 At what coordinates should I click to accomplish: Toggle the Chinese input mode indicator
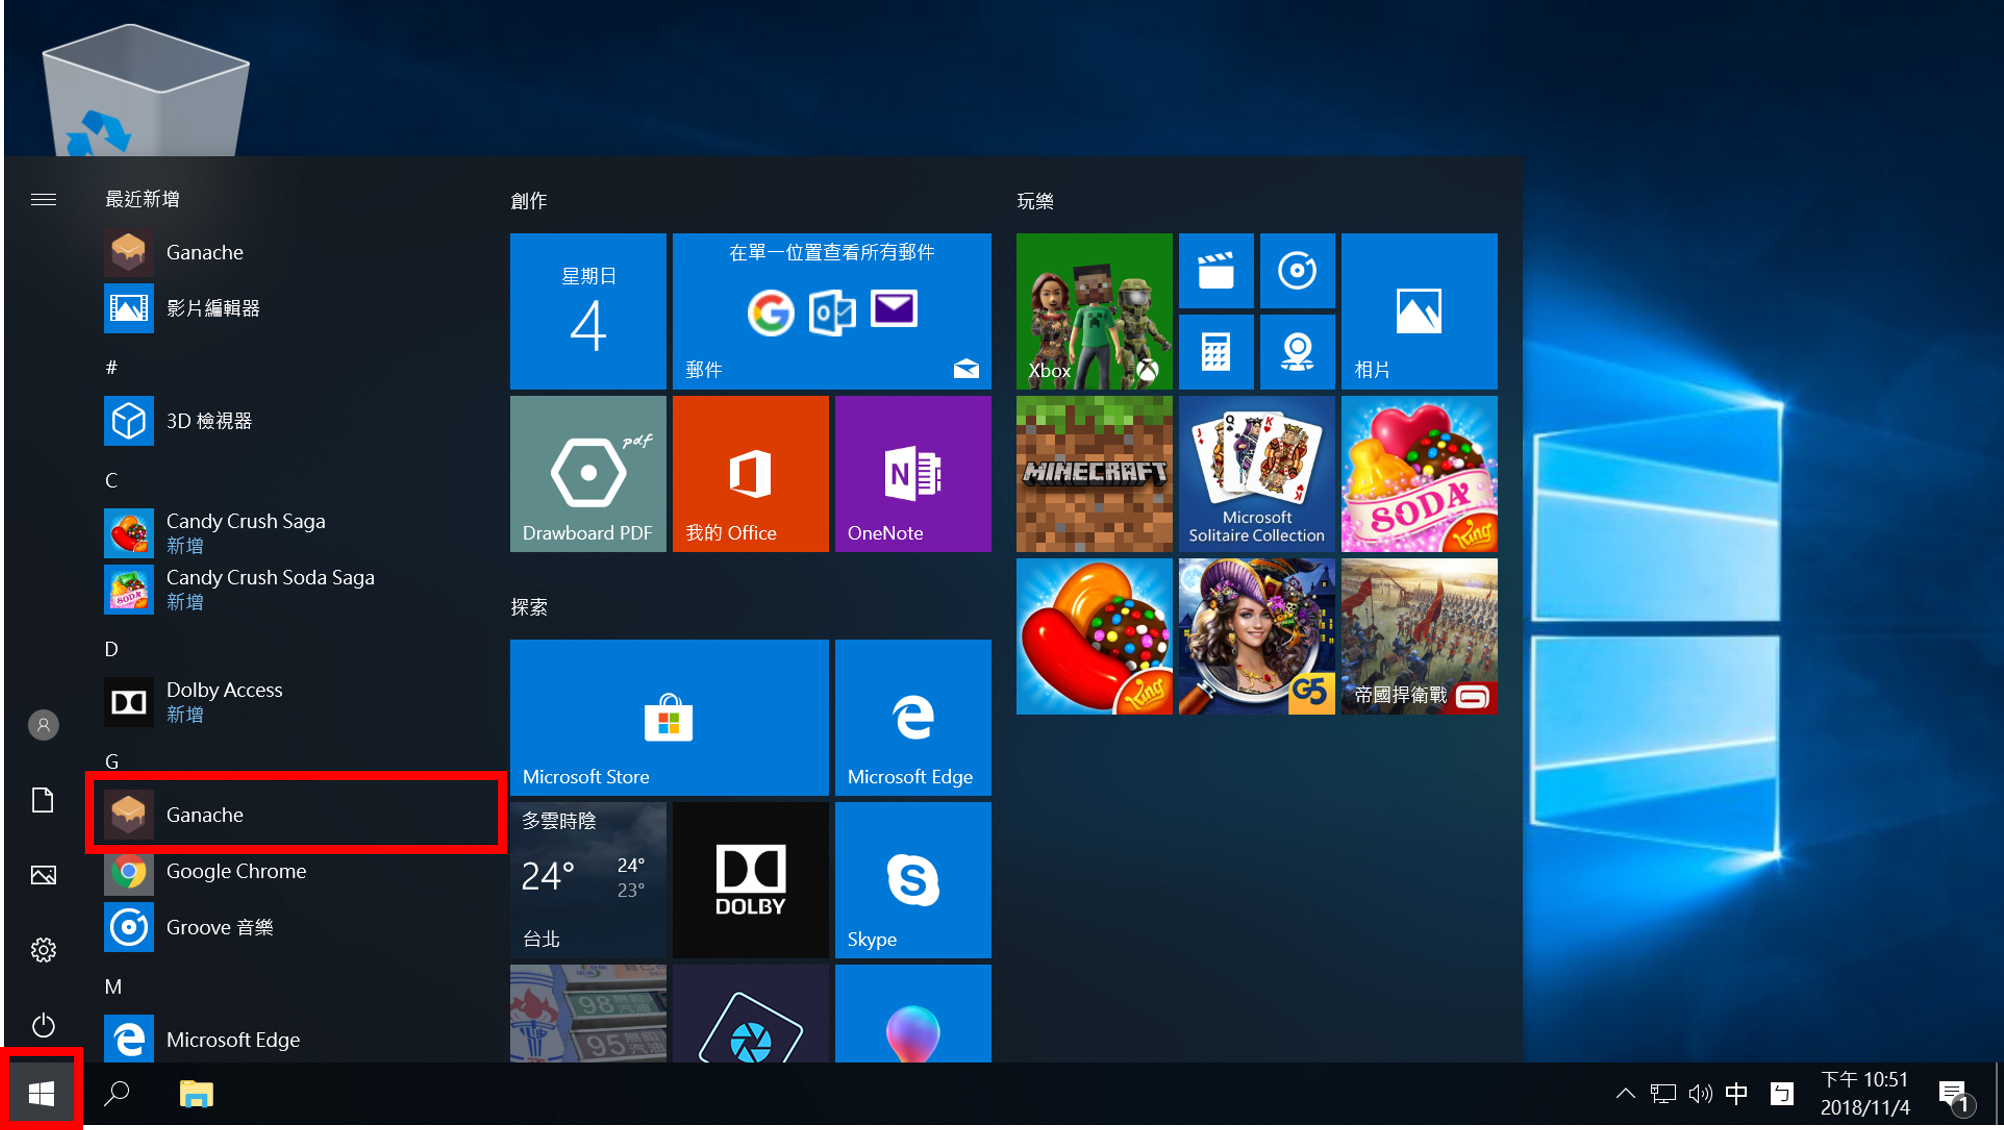point(1737,1094)
